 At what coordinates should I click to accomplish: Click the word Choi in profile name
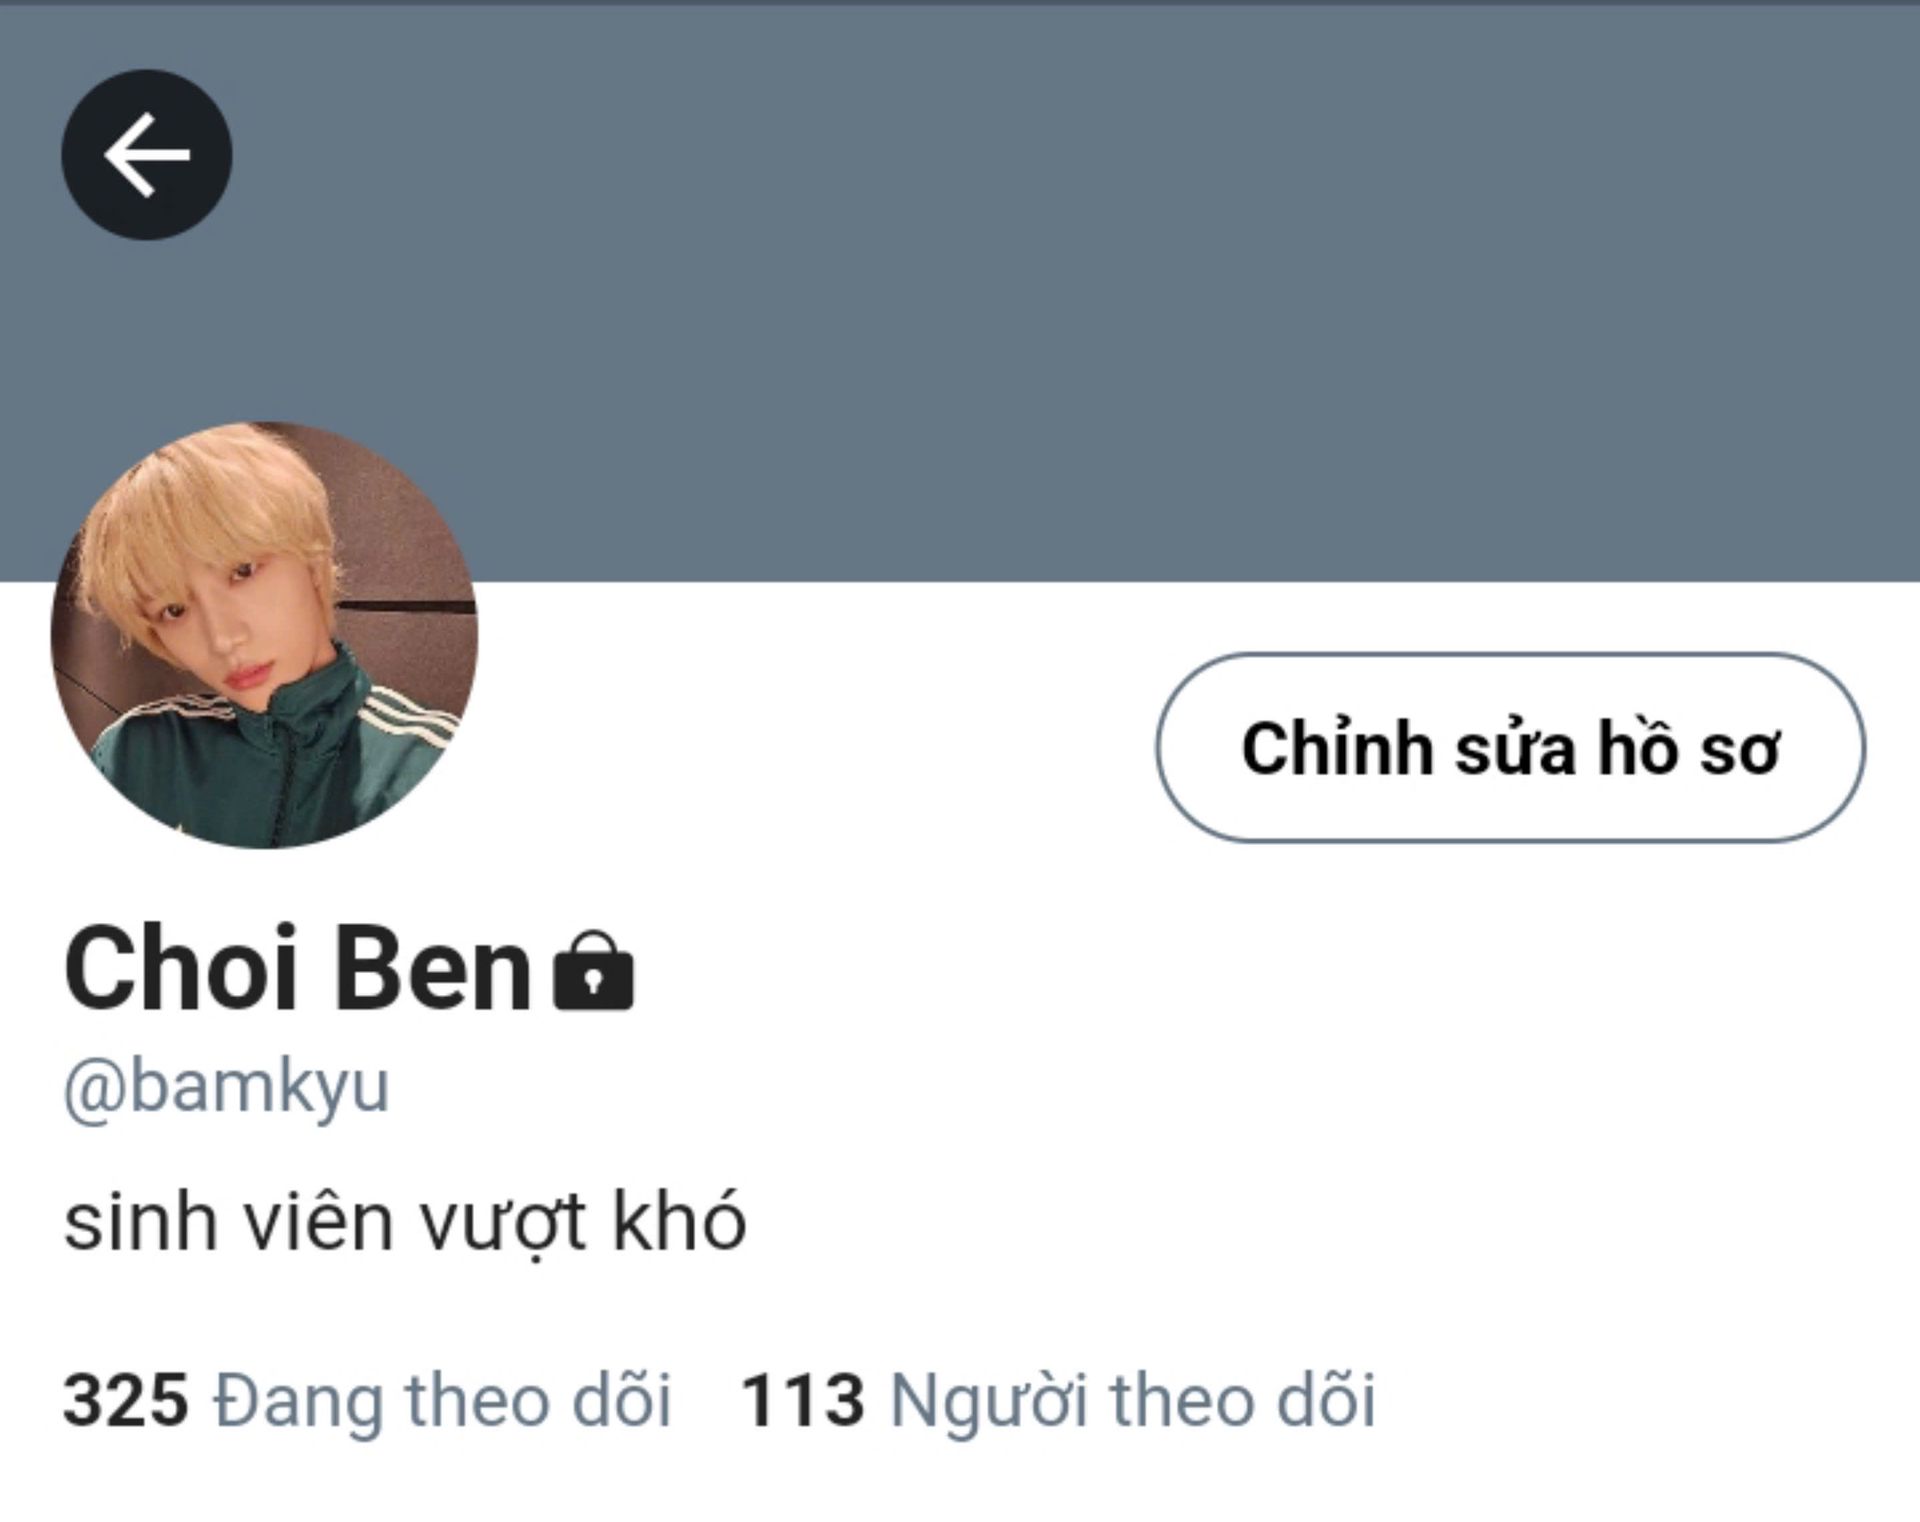pyautogui.click(x=181, y=969)
